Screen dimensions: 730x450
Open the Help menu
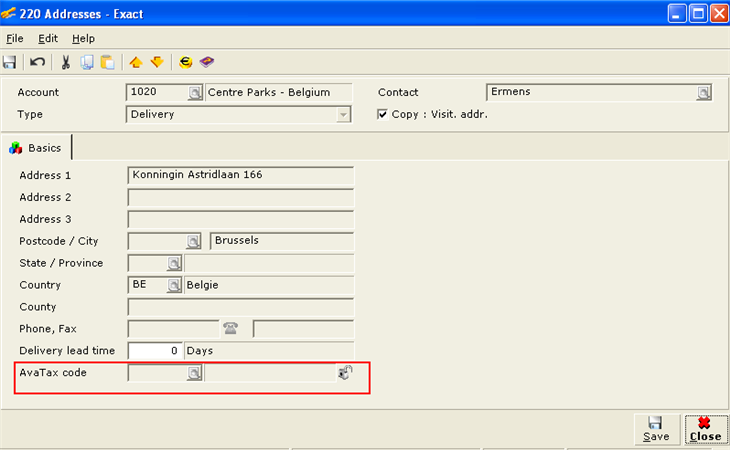coord(83,39)
